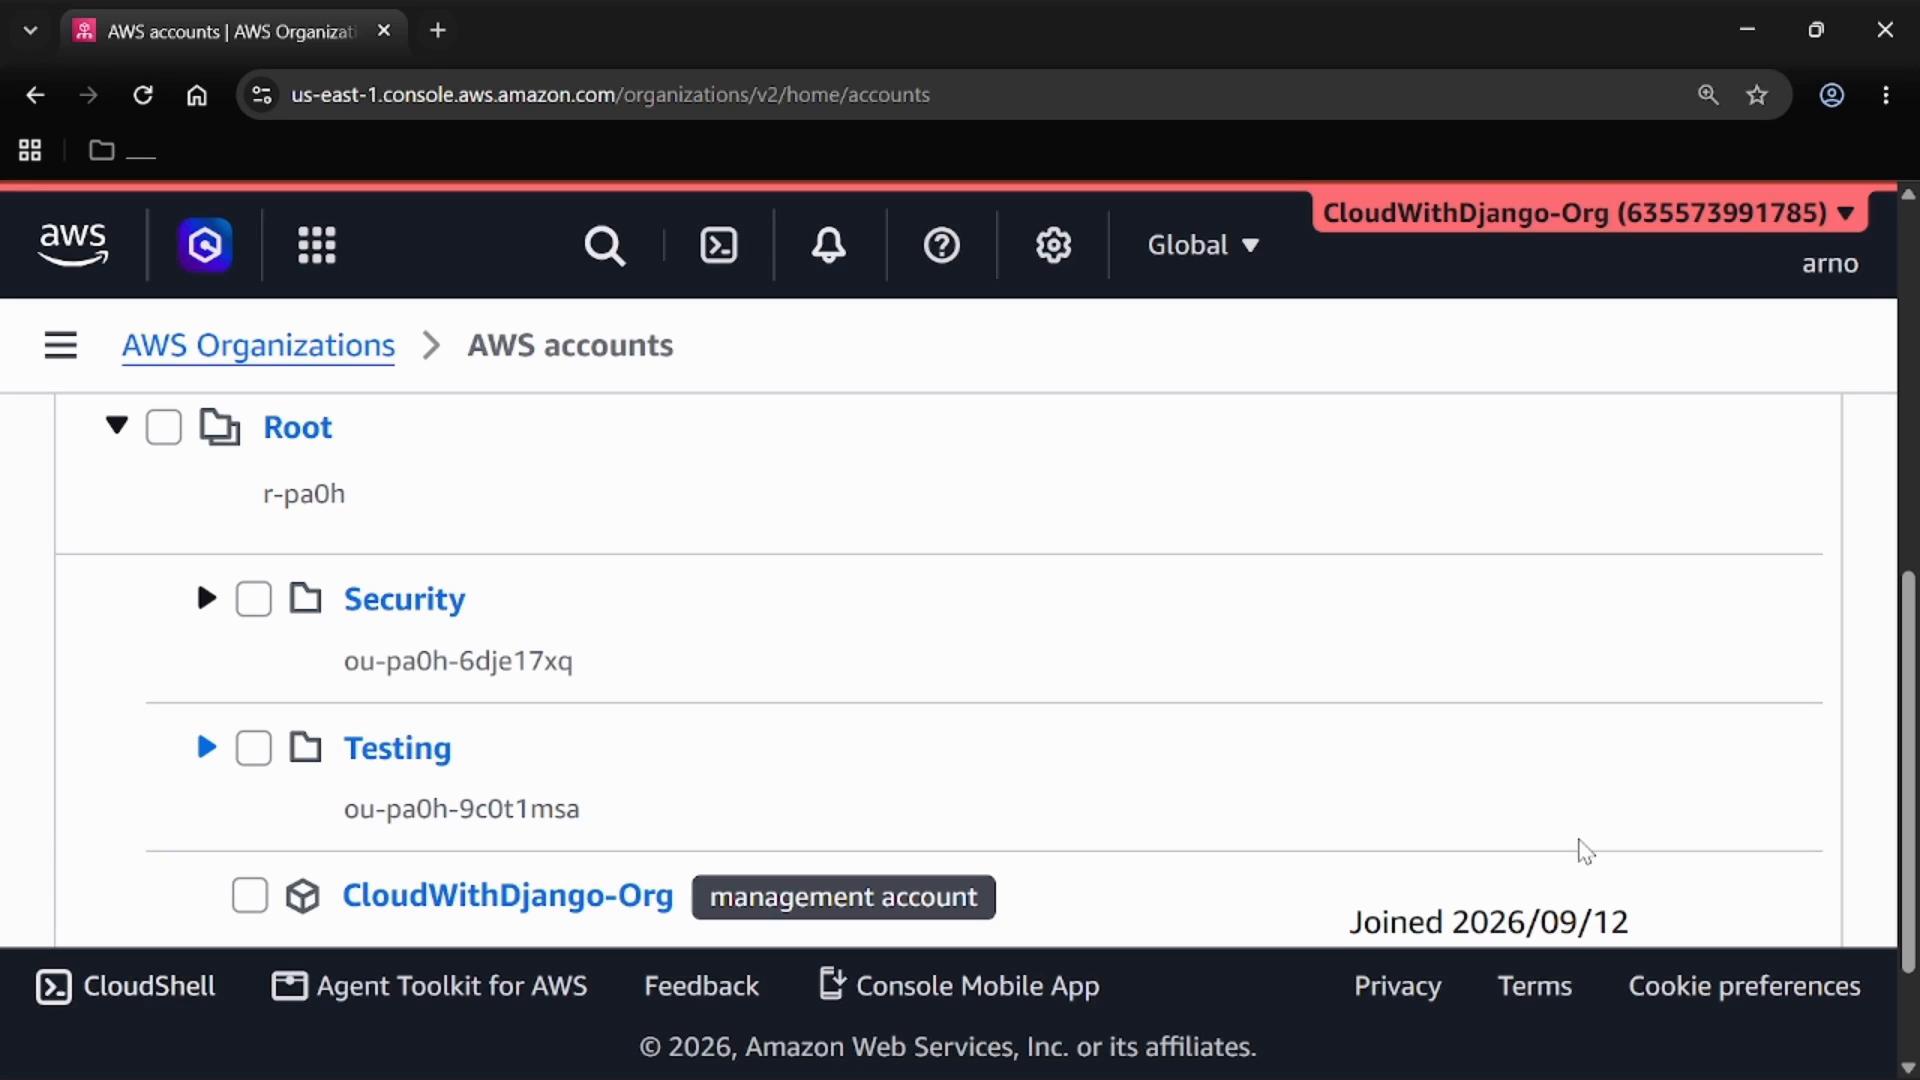Image resolution: width=1920 pixels, height=1080 pixels.
Task: Select the Root checkbox
Action: (164, 427)
